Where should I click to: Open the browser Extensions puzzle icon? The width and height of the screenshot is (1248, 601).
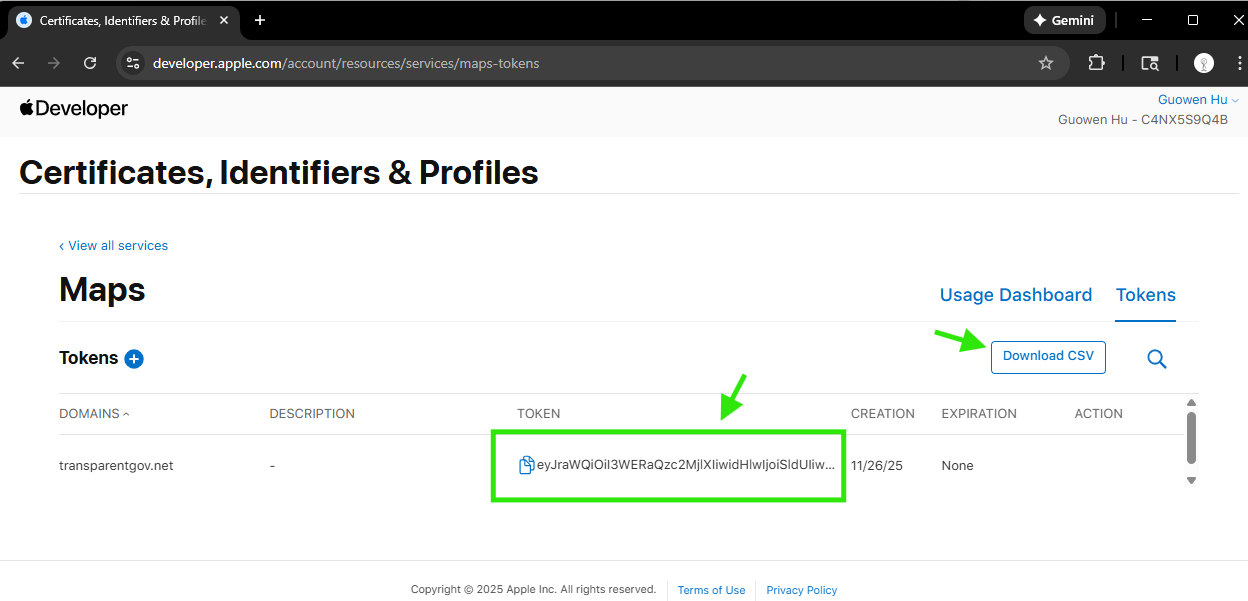click(1096, 63)
